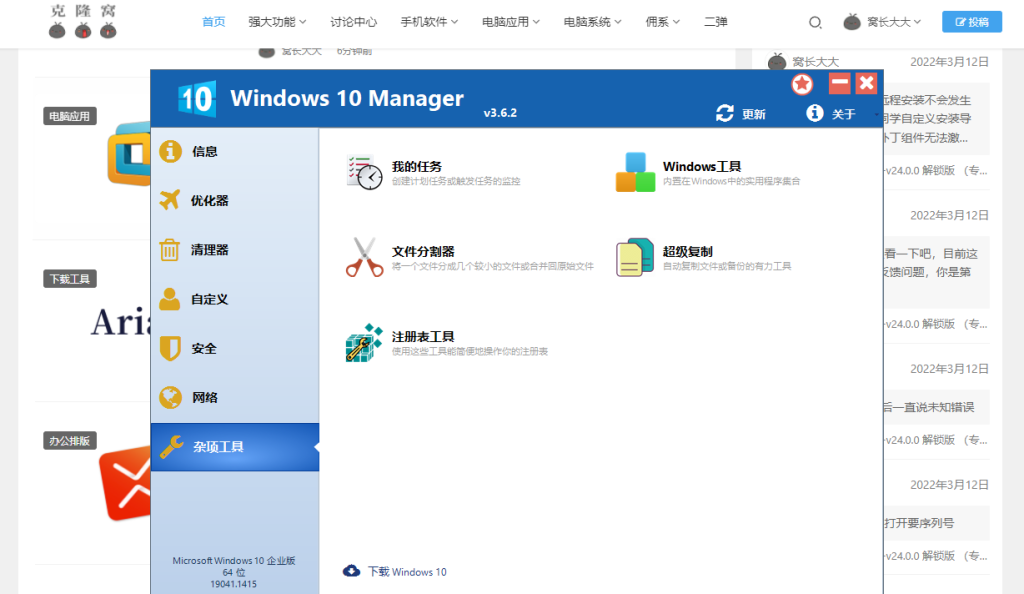This screenshot has height=594, width=1024.
Task: Open the 清理器 trash bin icon
Action: click(169, 249)
